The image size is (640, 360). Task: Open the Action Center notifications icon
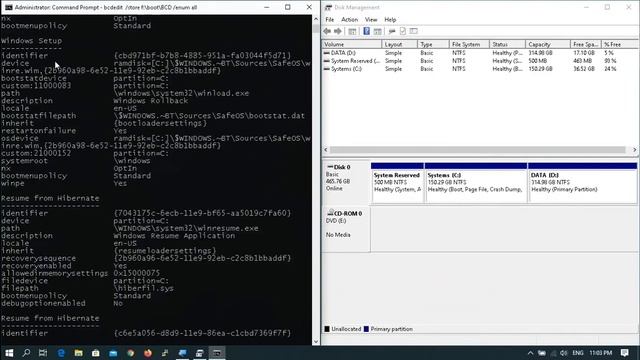pos(624,353)
